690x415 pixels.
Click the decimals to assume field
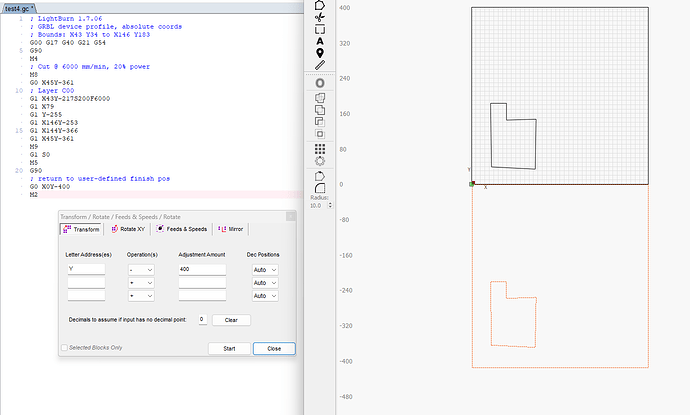pyautogui.click(x=202, y=320)
